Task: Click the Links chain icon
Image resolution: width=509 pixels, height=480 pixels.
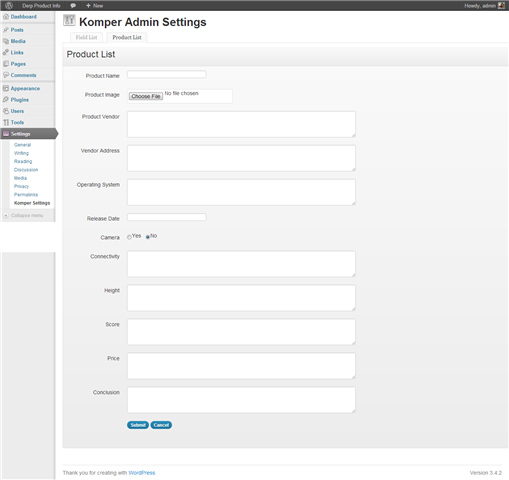Action: click(x=6, y=53)
